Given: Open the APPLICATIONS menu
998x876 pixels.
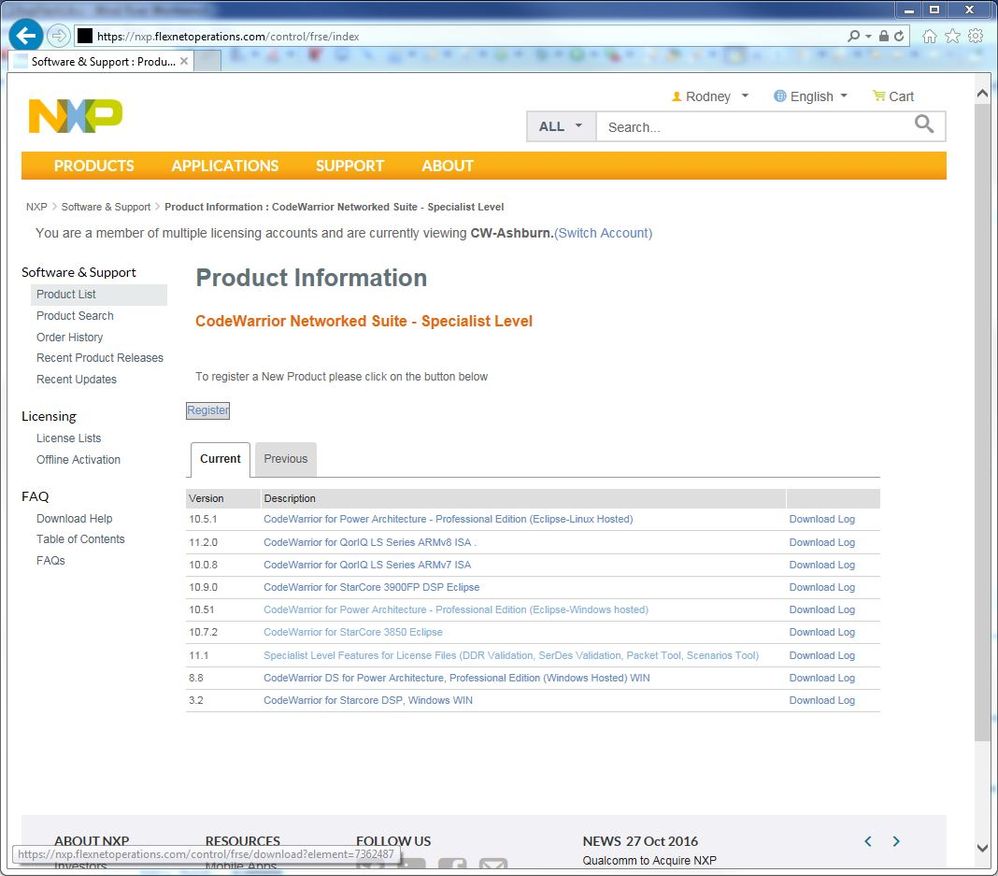Looking at the screenshot, I should coord(225,166).
